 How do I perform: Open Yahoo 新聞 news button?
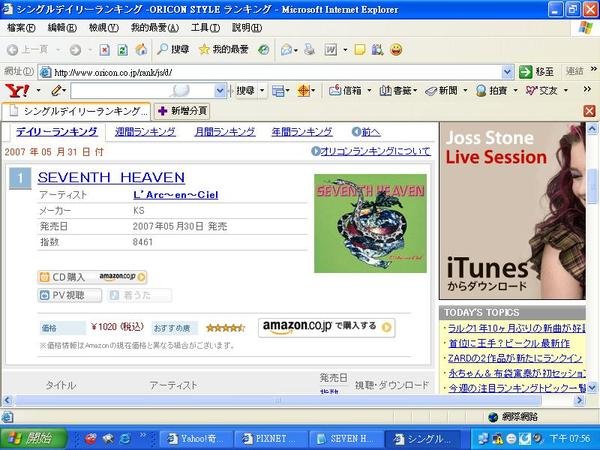(x=442, y=91)
